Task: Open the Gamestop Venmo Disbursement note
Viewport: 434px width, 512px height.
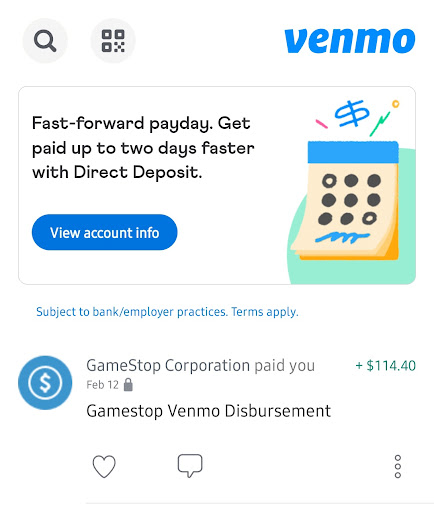Action: pos(209,411)
